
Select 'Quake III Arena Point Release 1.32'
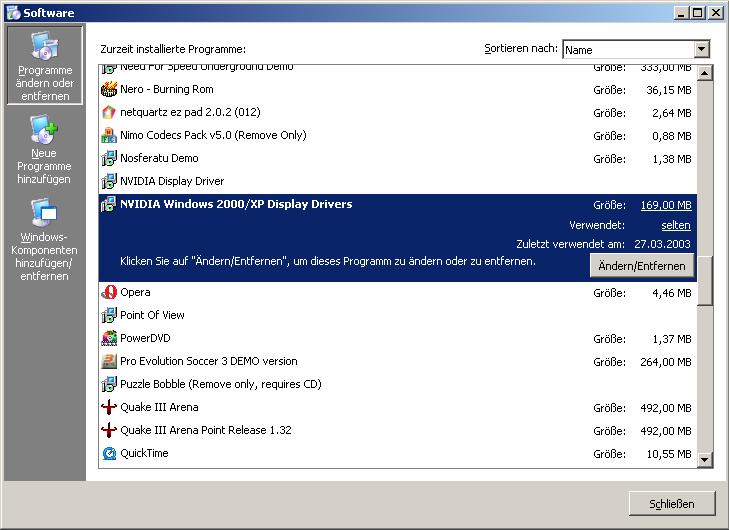click(x=398, y=430)
